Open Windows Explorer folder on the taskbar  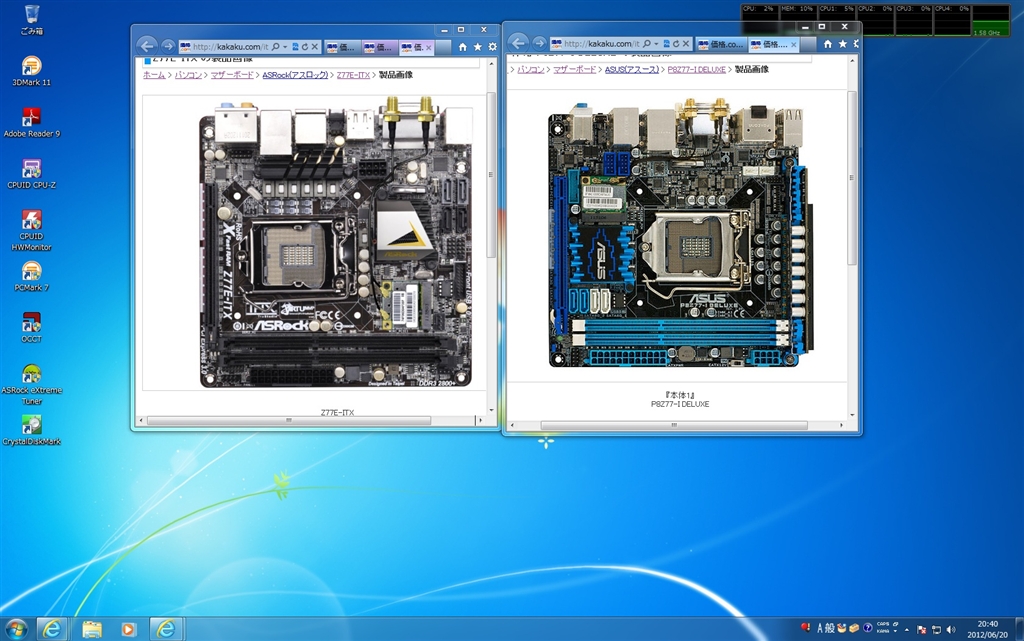tap(92, 629)
